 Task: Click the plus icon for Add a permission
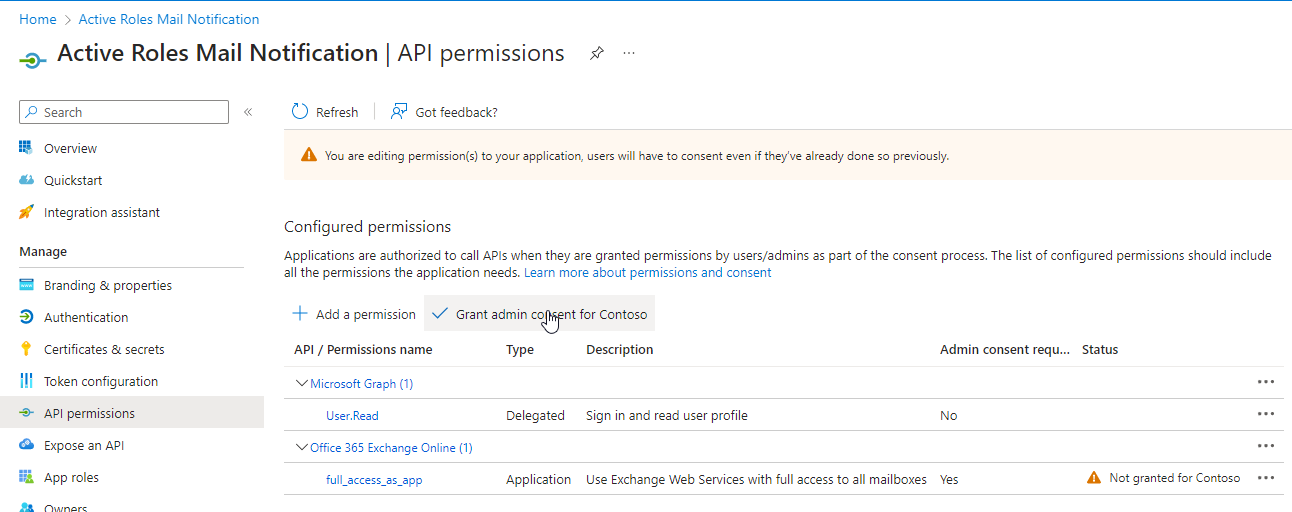pos(300,313)
